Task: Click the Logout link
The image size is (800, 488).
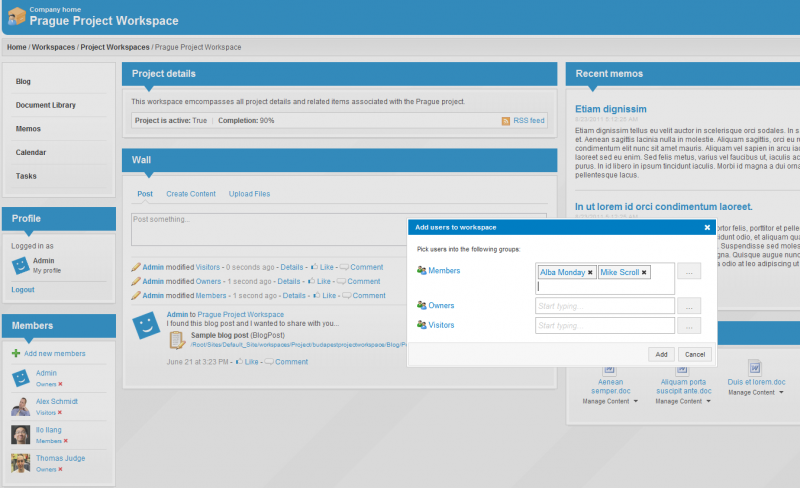Action: [x=23, y=289]
